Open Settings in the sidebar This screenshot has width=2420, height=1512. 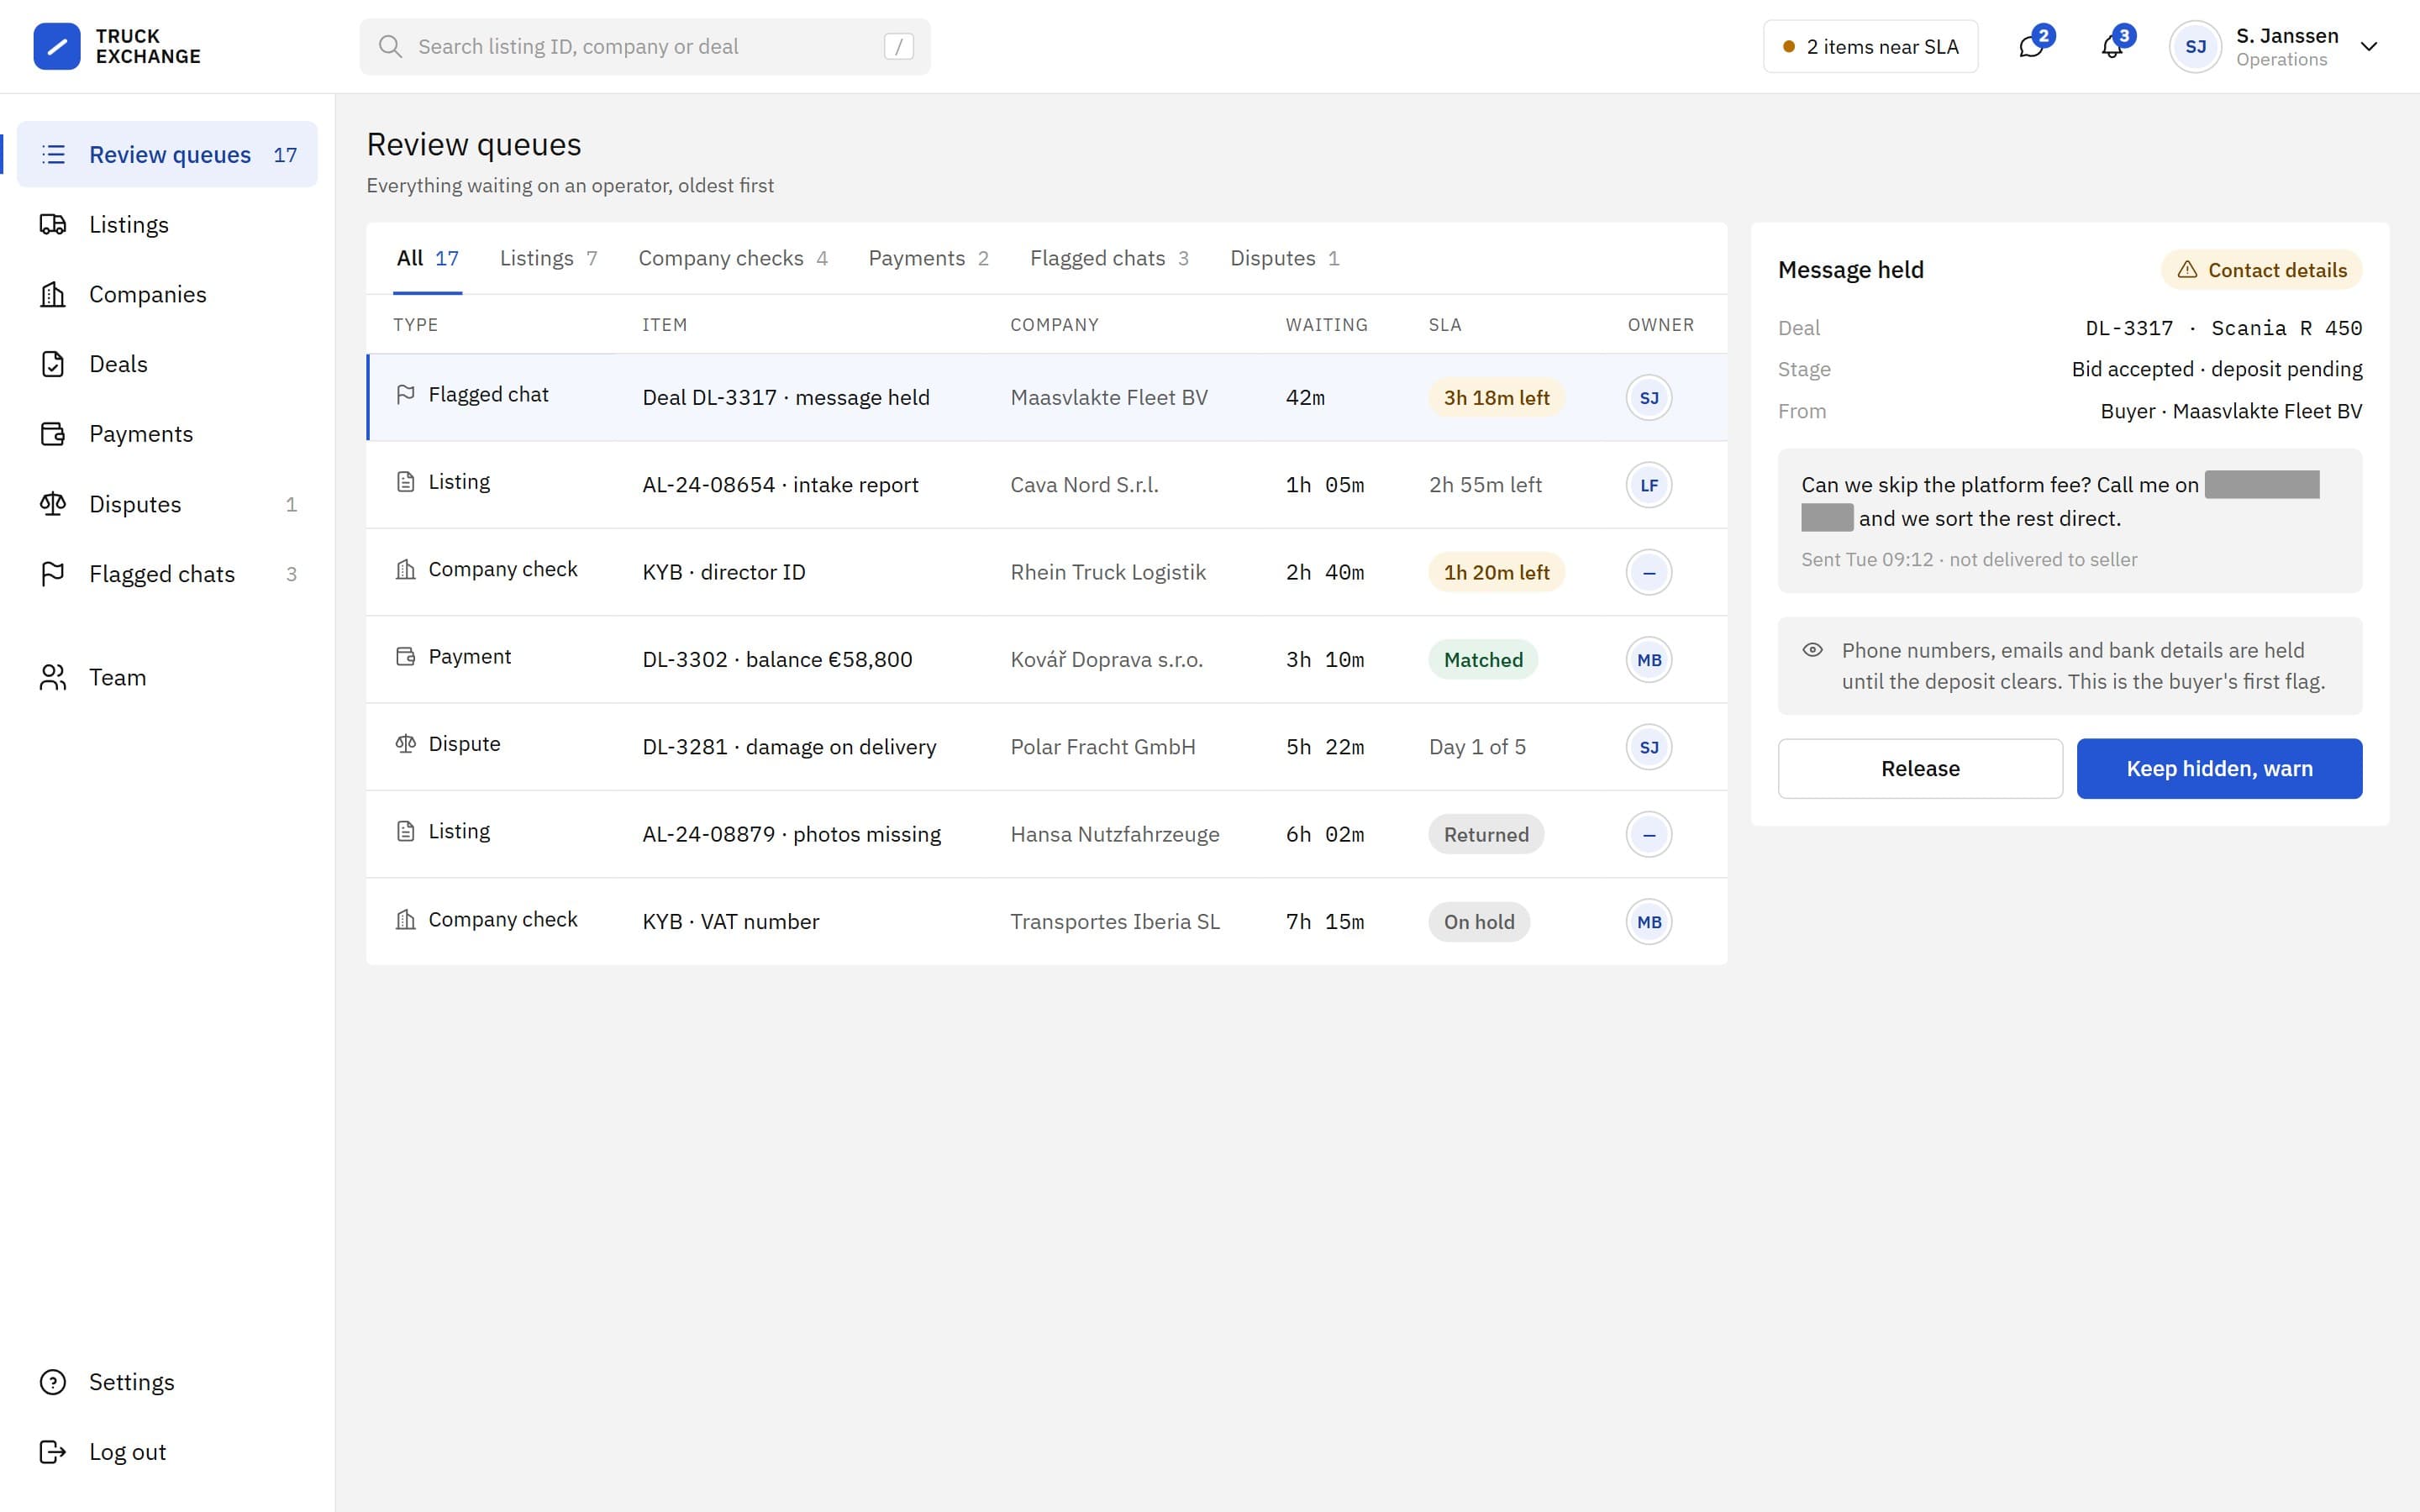click(168, 1382)
